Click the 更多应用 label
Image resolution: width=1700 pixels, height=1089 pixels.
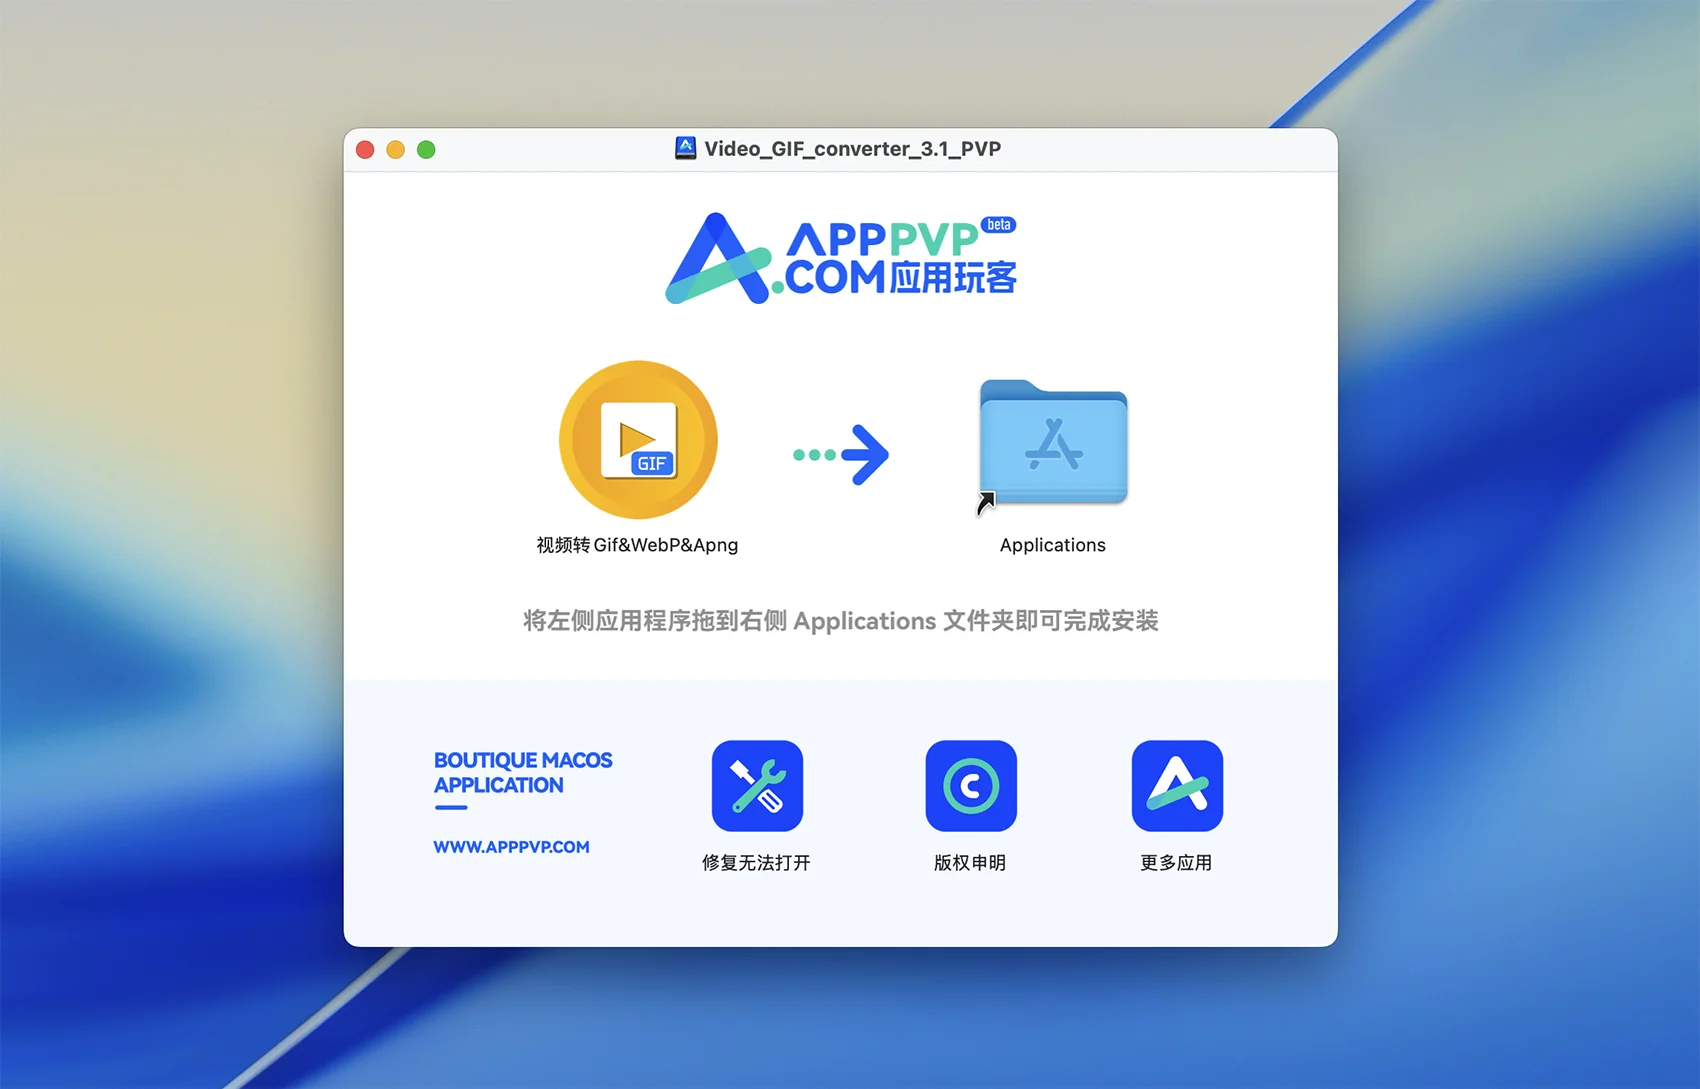(1176, 863)
